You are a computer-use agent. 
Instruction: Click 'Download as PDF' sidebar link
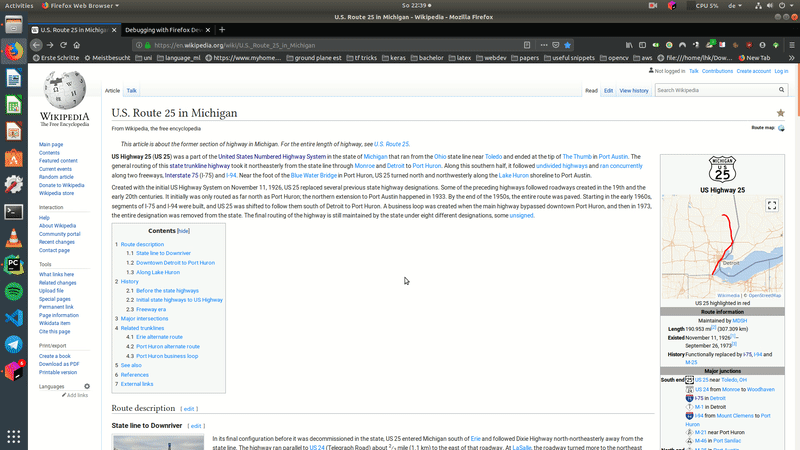(x=59, y=364)
